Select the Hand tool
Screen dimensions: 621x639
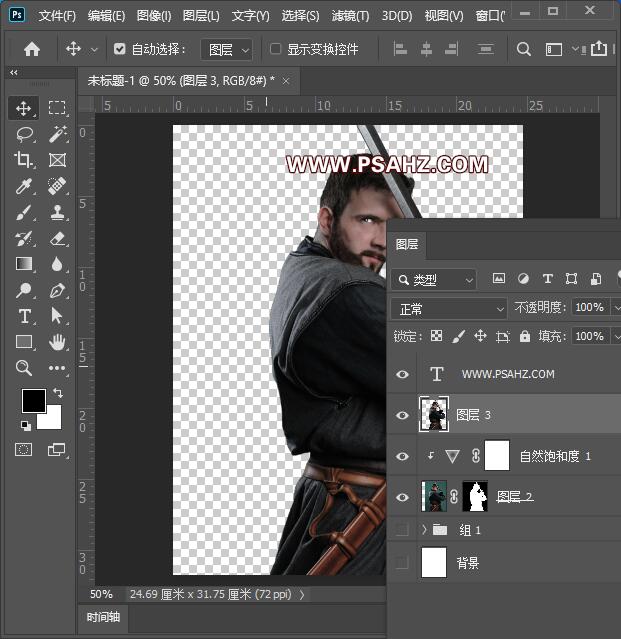57,342
